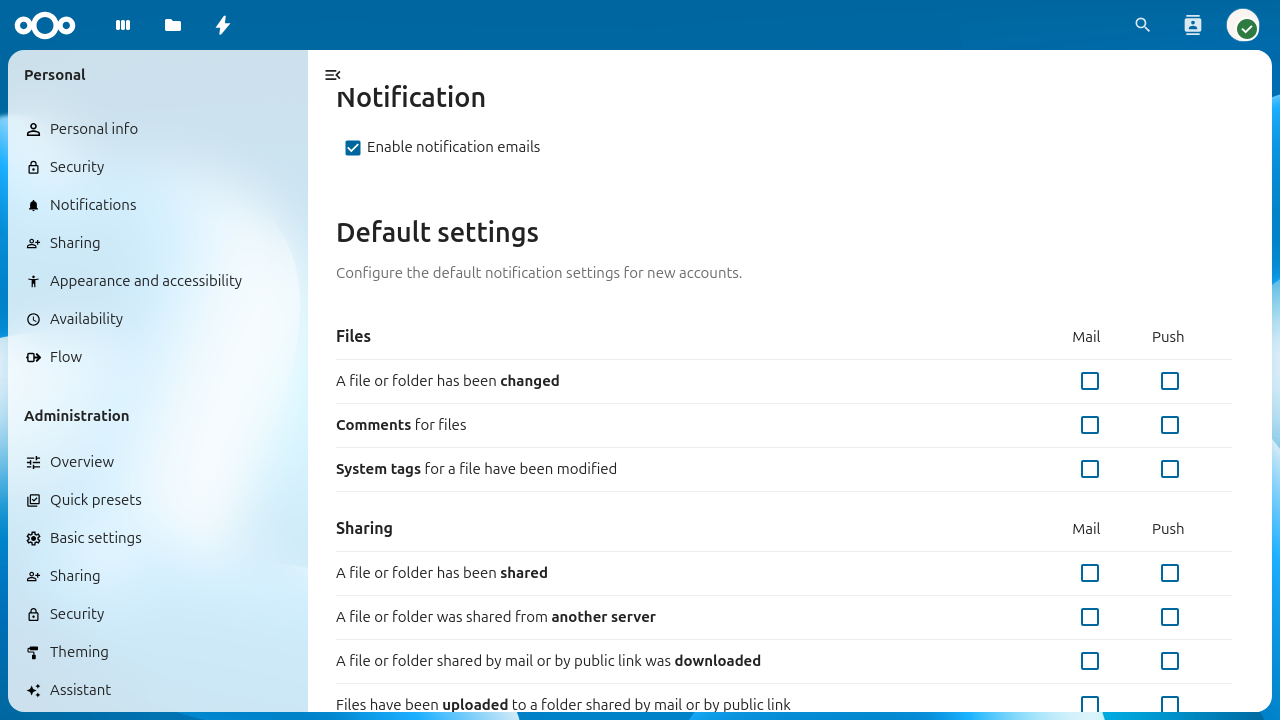Enable Mail for System tags modified
1280x720 pixels.
(1090, 469)
